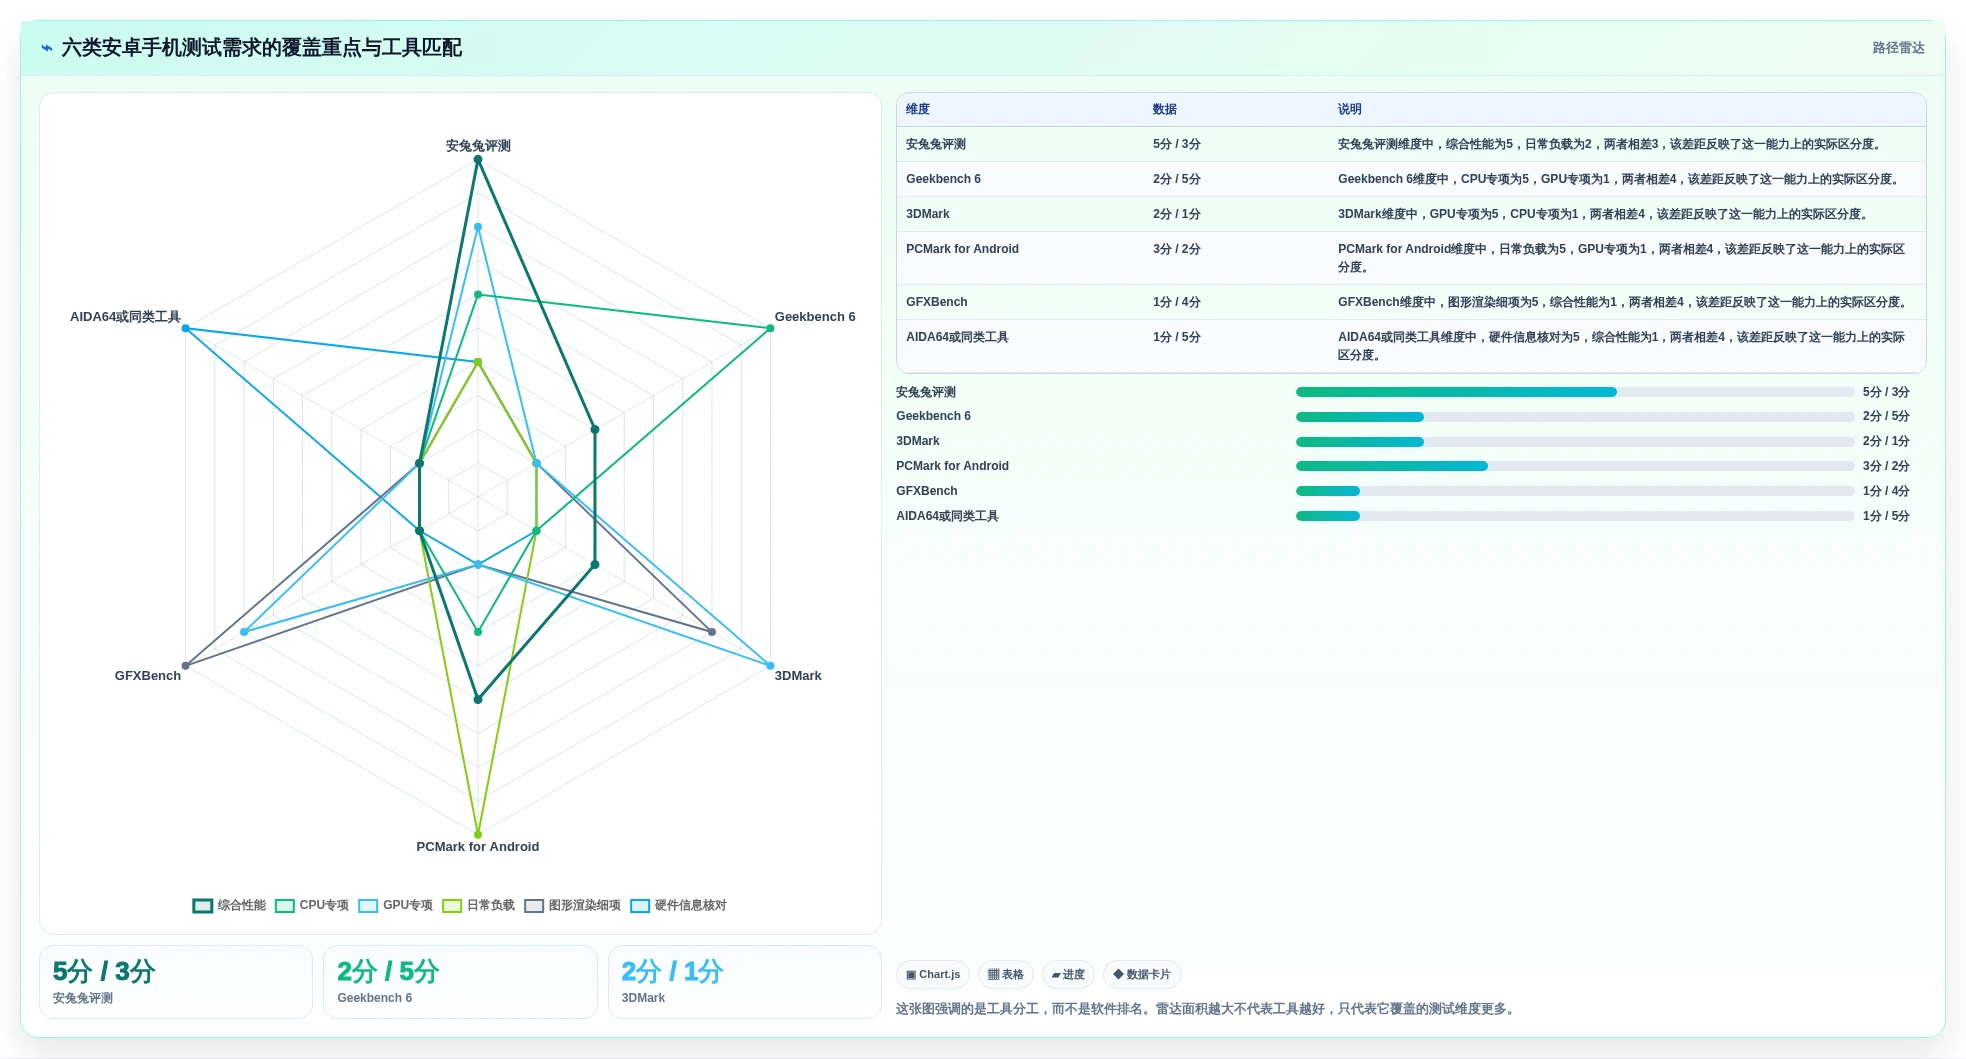Click the Geekbench 6 radar axis label
1966x1059 pixels.
pos(815,317)
